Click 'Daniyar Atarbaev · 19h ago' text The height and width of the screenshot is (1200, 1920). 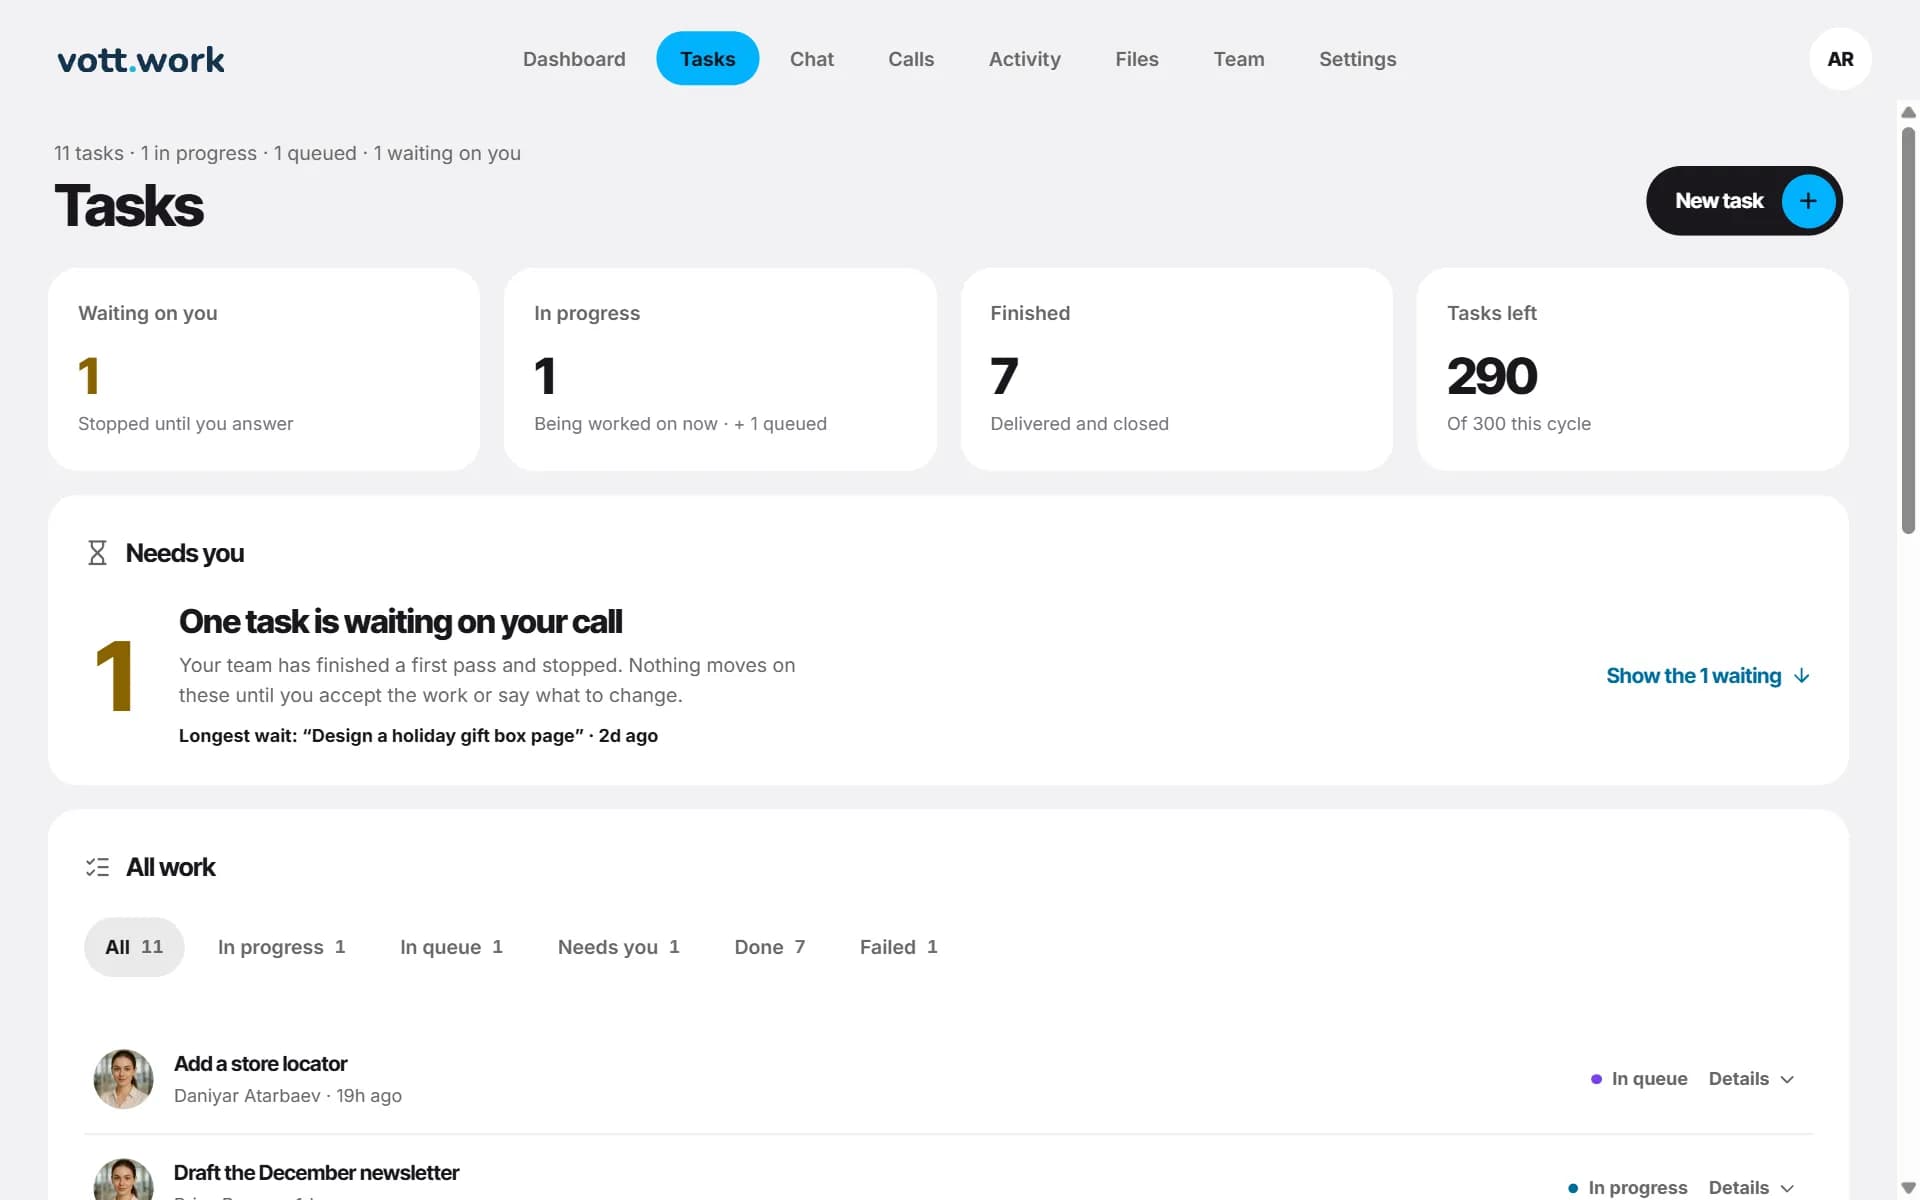(x=288, y=1096)
